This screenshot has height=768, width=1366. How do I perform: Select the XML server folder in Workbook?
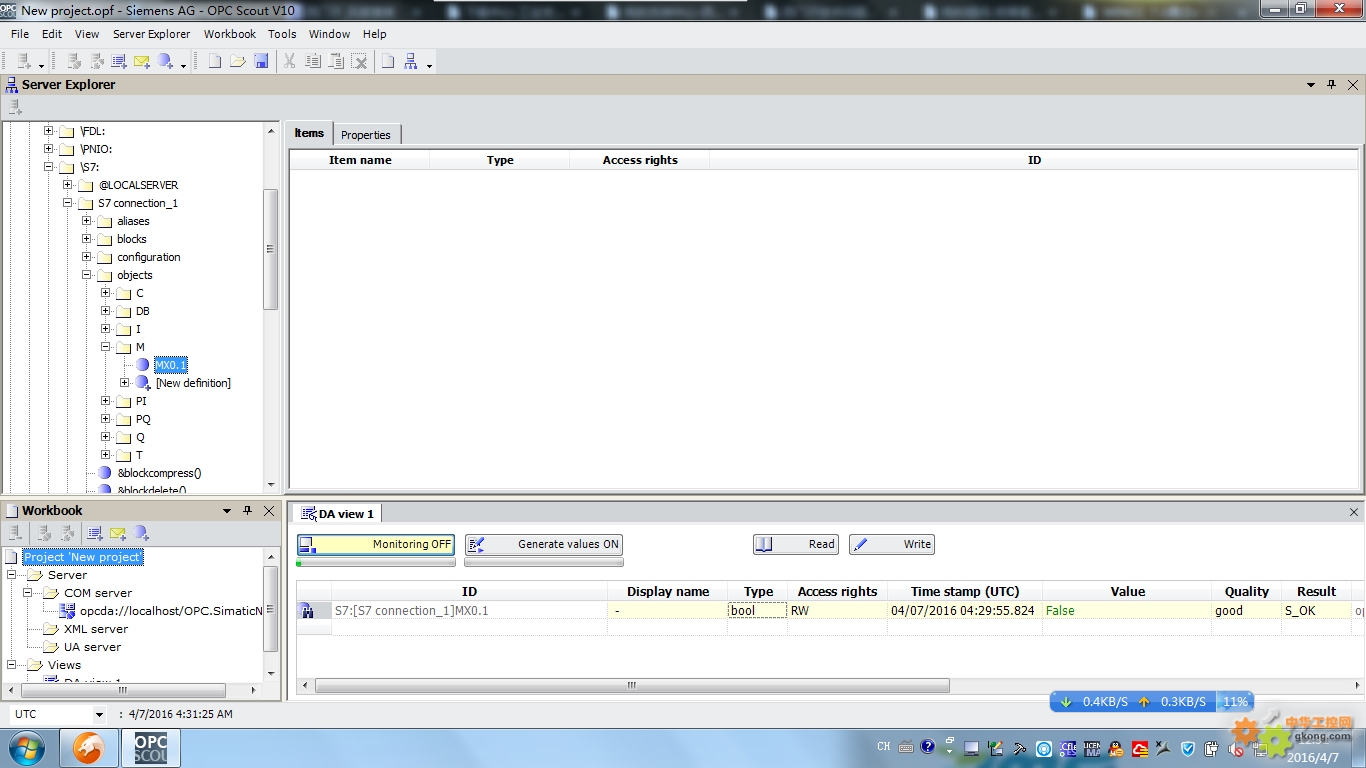tap(96, 629)
